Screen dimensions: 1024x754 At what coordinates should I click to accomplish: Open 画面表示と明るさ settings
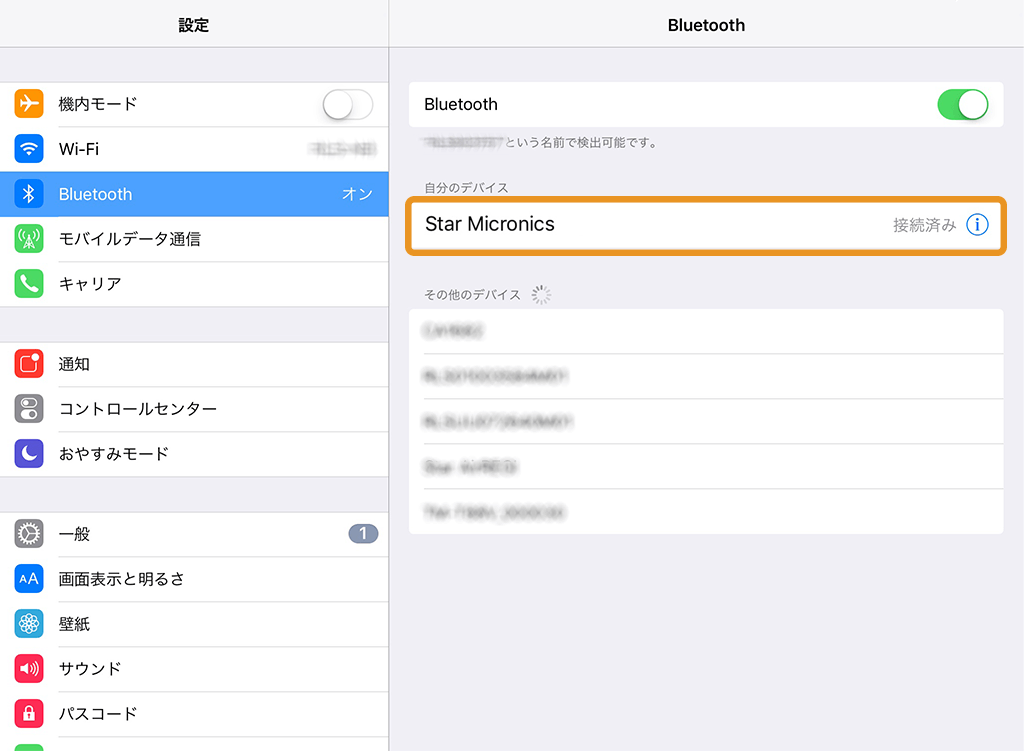pos(194,578)
